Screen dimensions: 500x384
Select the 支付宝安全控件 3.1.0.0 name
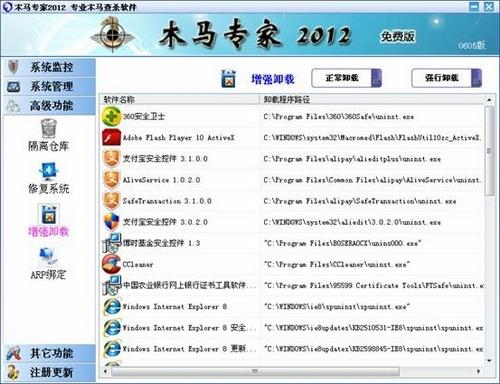(x=165, y=159)
